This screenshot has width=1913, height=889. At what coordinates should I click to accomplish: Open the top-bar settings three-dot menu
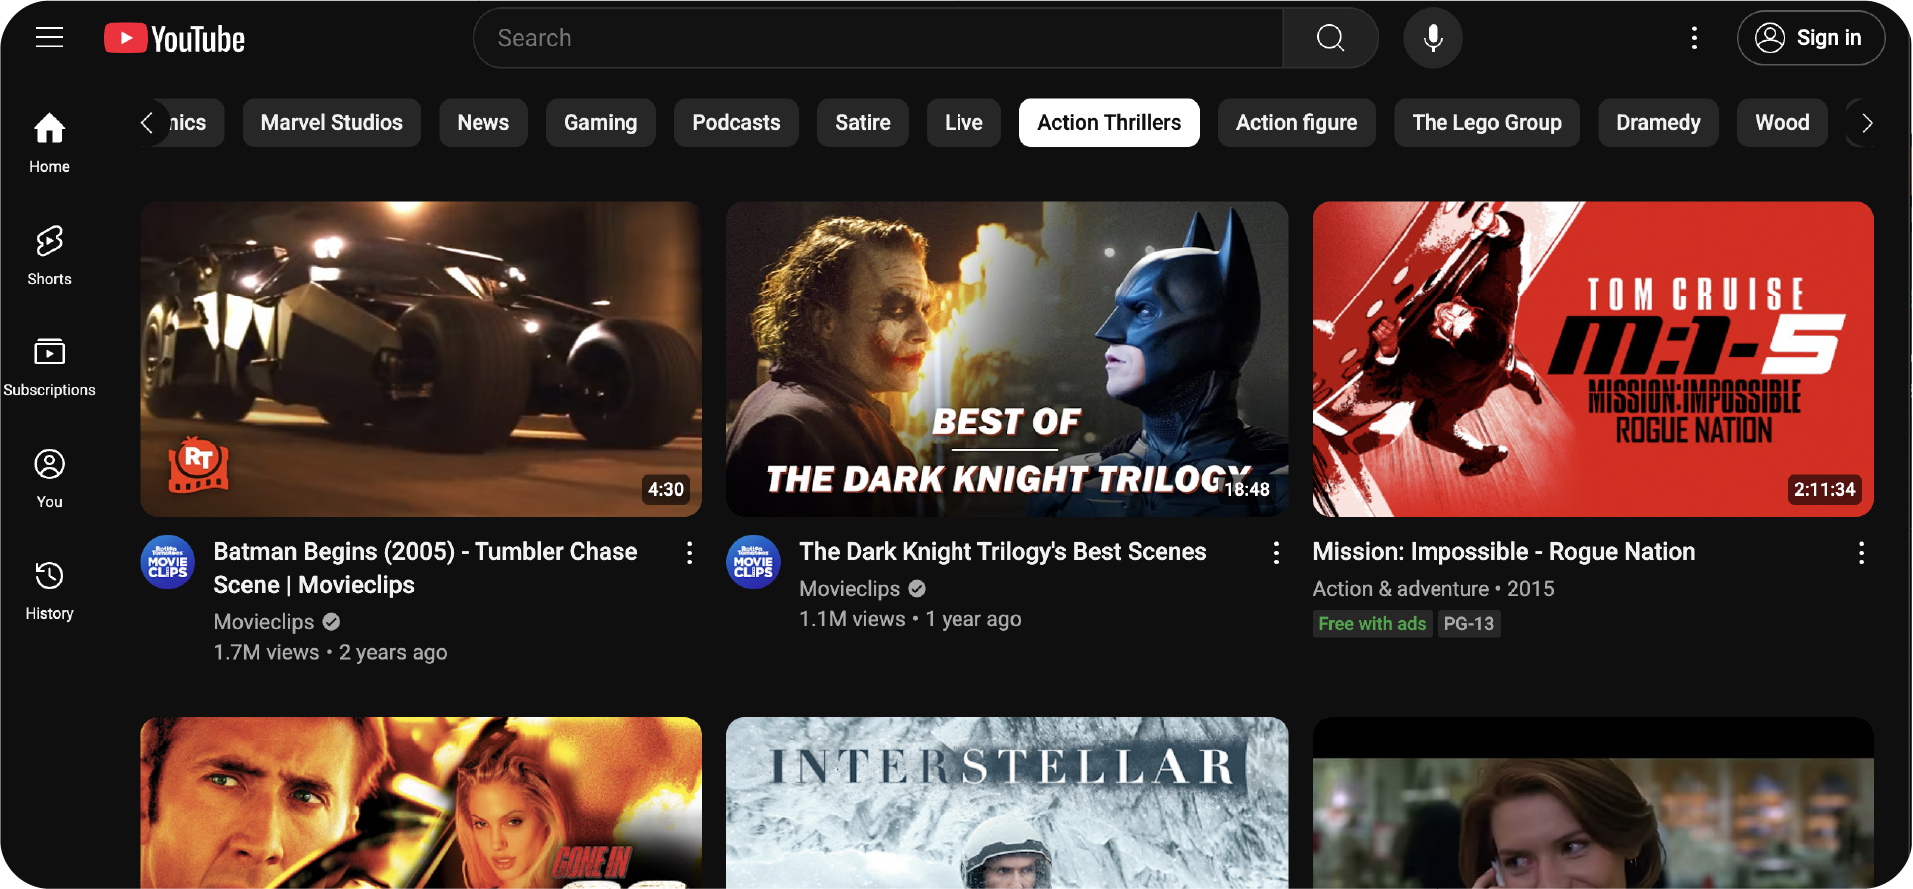tap(1694, 38)
